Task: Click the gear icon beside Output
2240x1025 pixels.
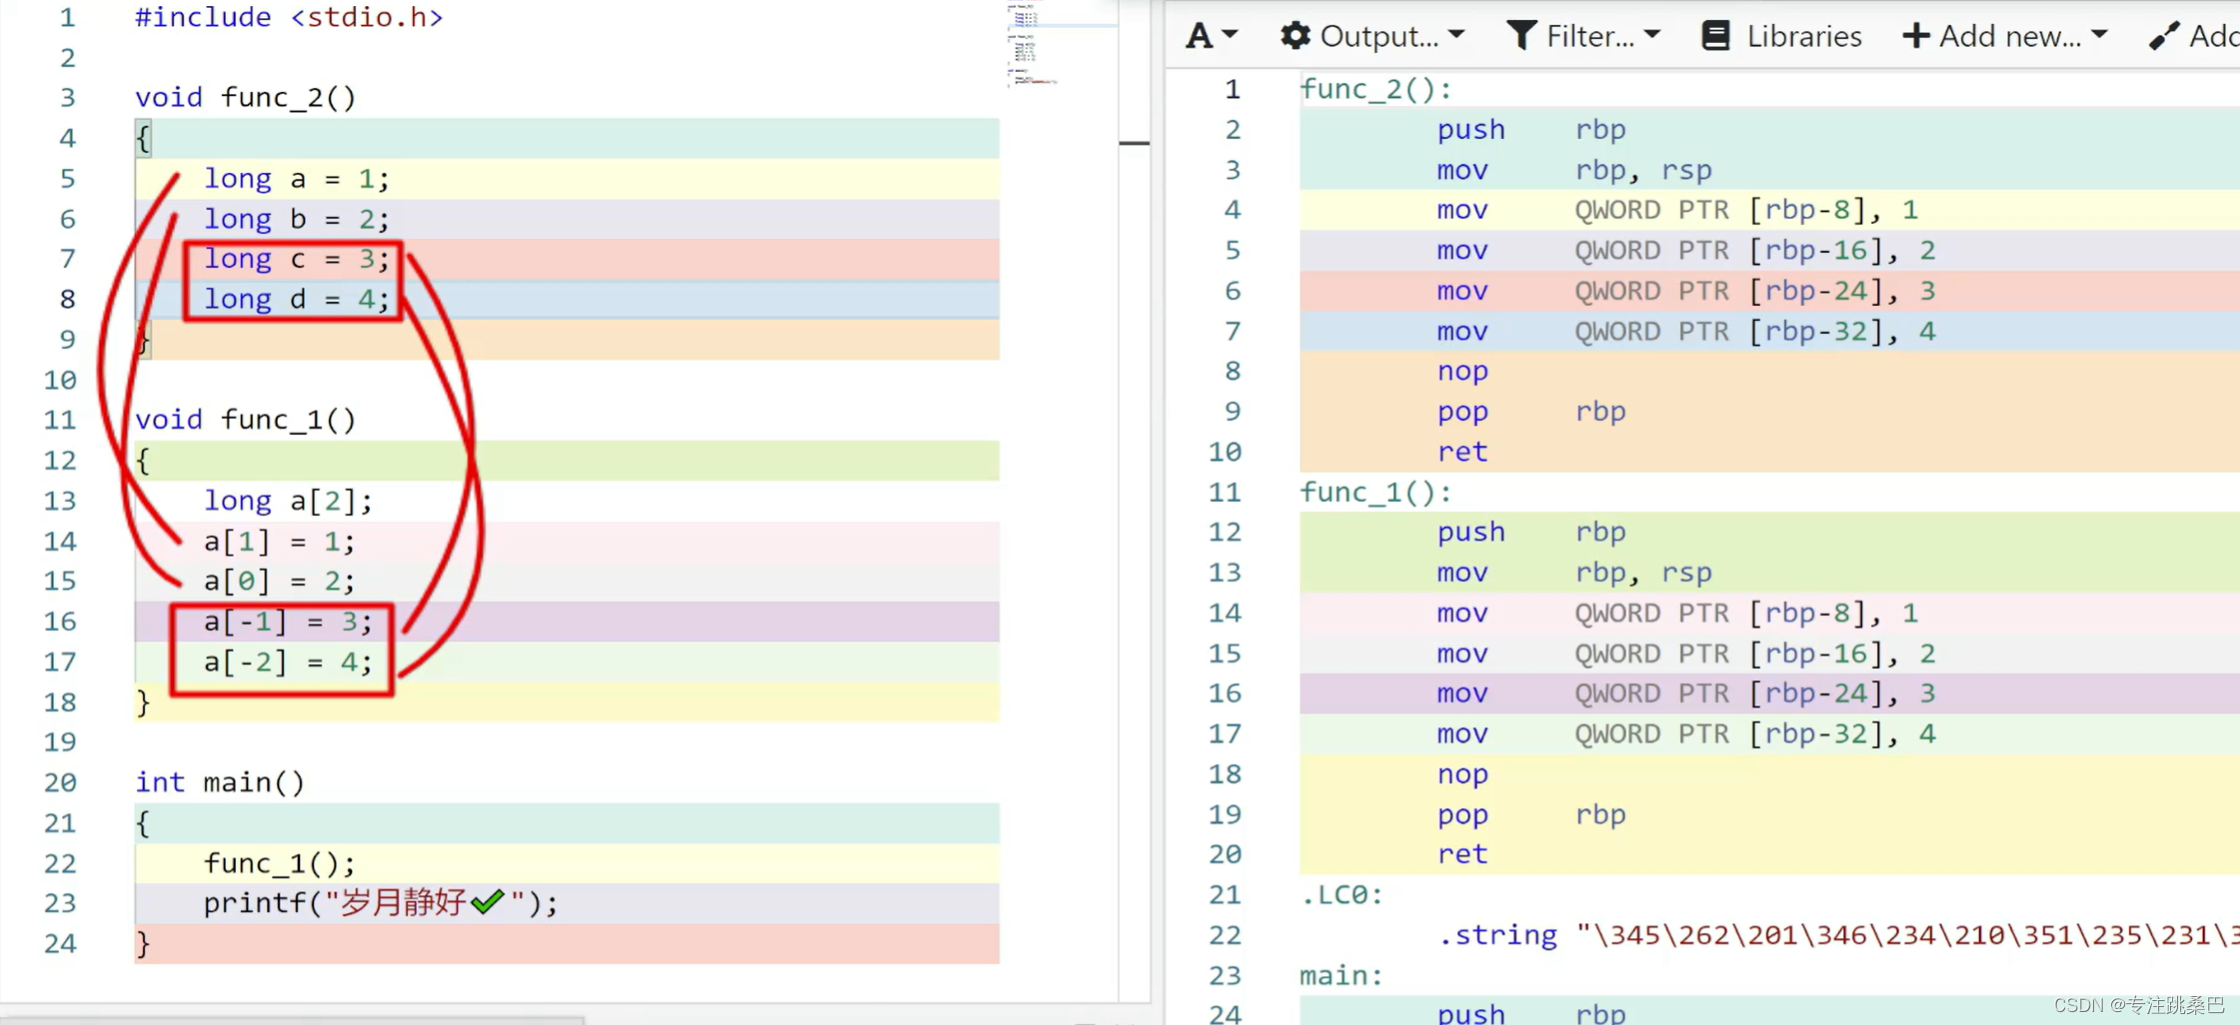Action: [x=1295, y=36]
